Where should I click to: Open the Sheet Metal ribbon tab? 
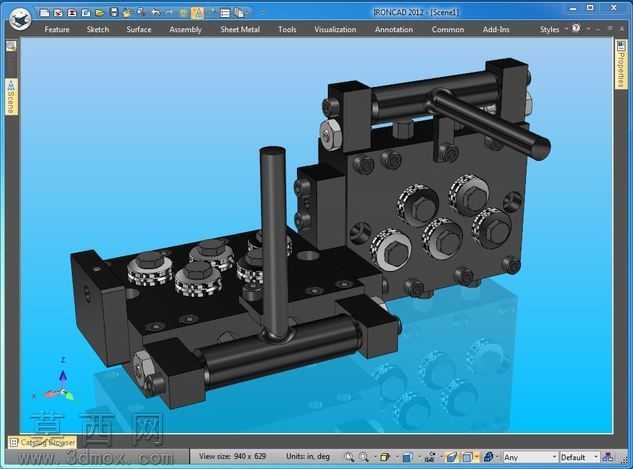click(x=240, y=29)
